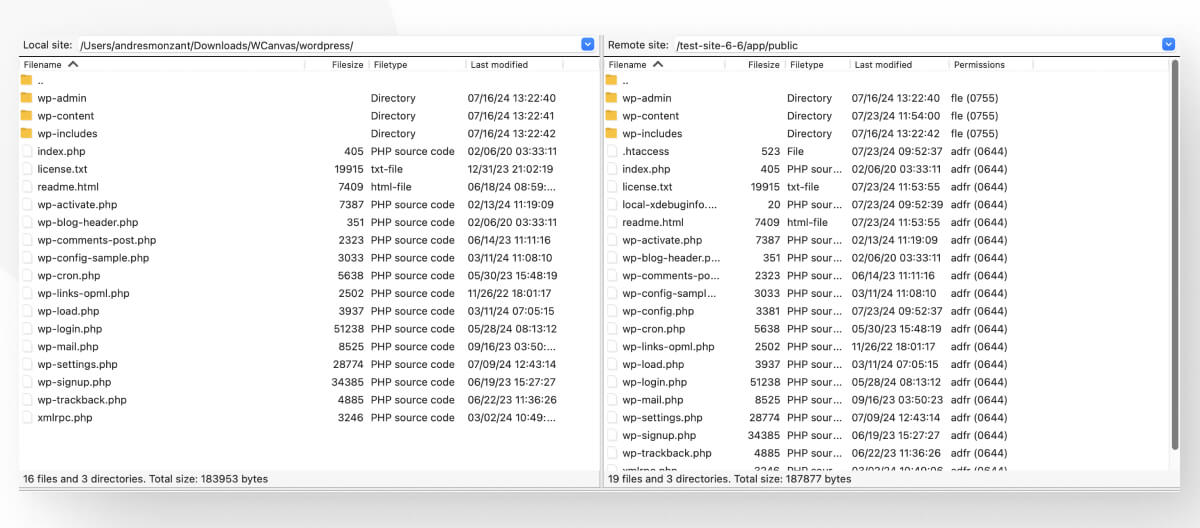
Task: Open the Remote site path dropdown
Action: point(1168,45)
